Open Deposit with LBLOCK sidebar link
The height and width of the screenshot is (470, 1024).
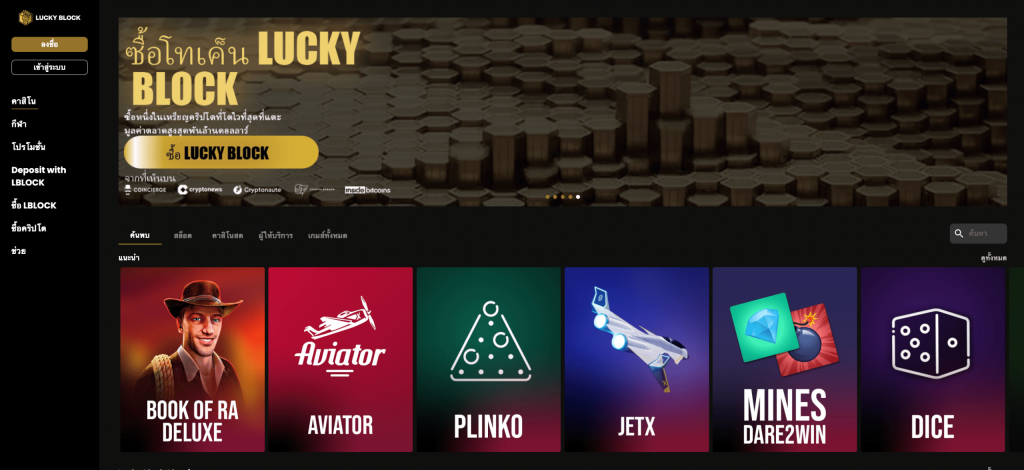click(x=39, y=176)
